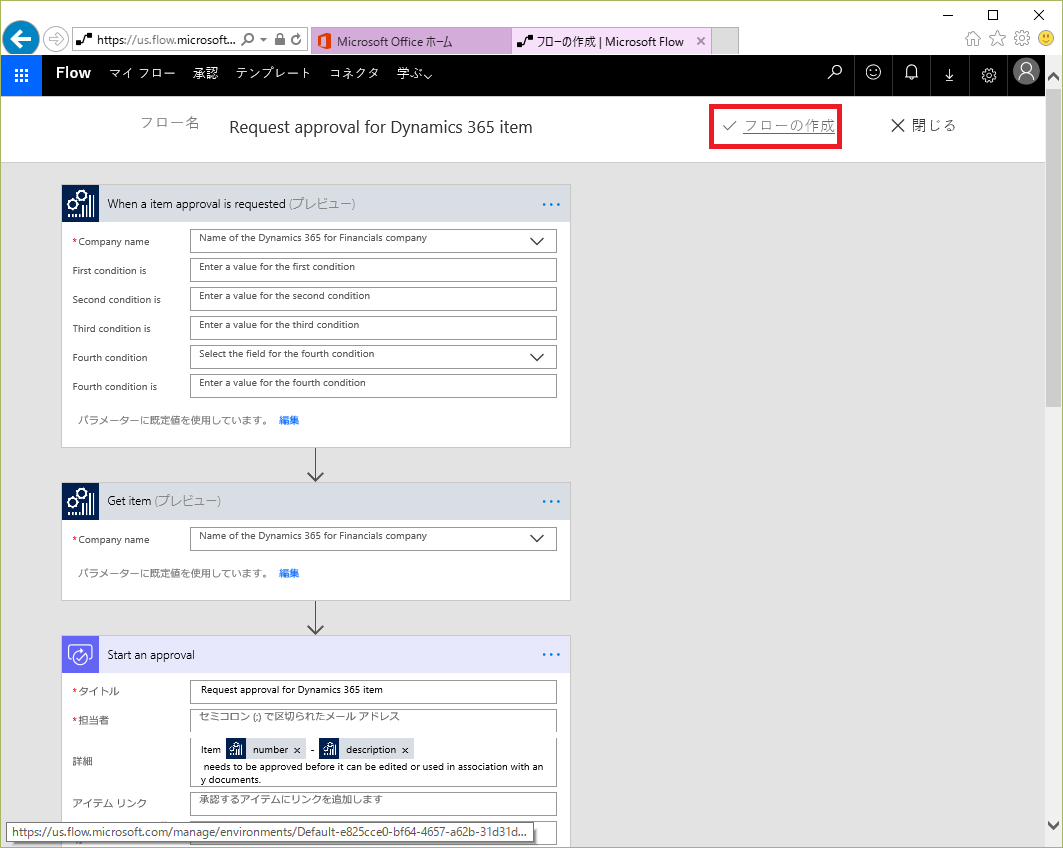This screenshot has width=1063, height=848.
Task: Open the ellipsis menu for the trigger card
Action: [551, 204]
